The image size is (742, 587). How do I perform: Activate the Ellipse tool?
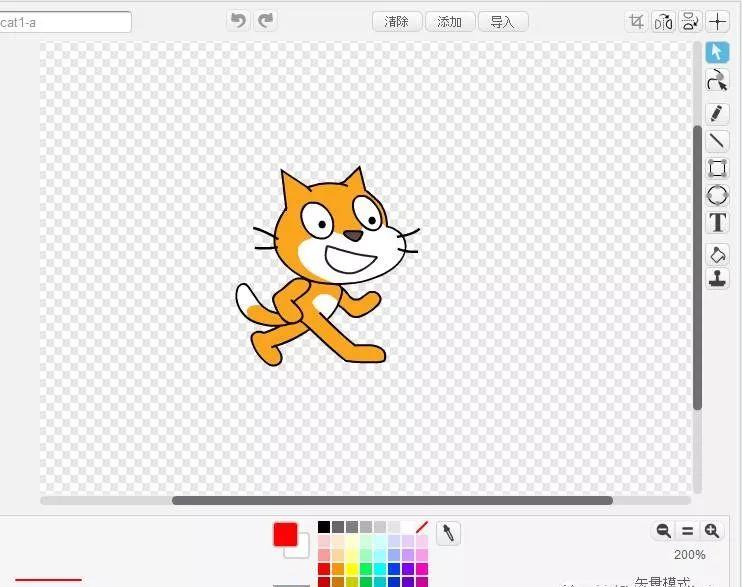click(717, 195)
